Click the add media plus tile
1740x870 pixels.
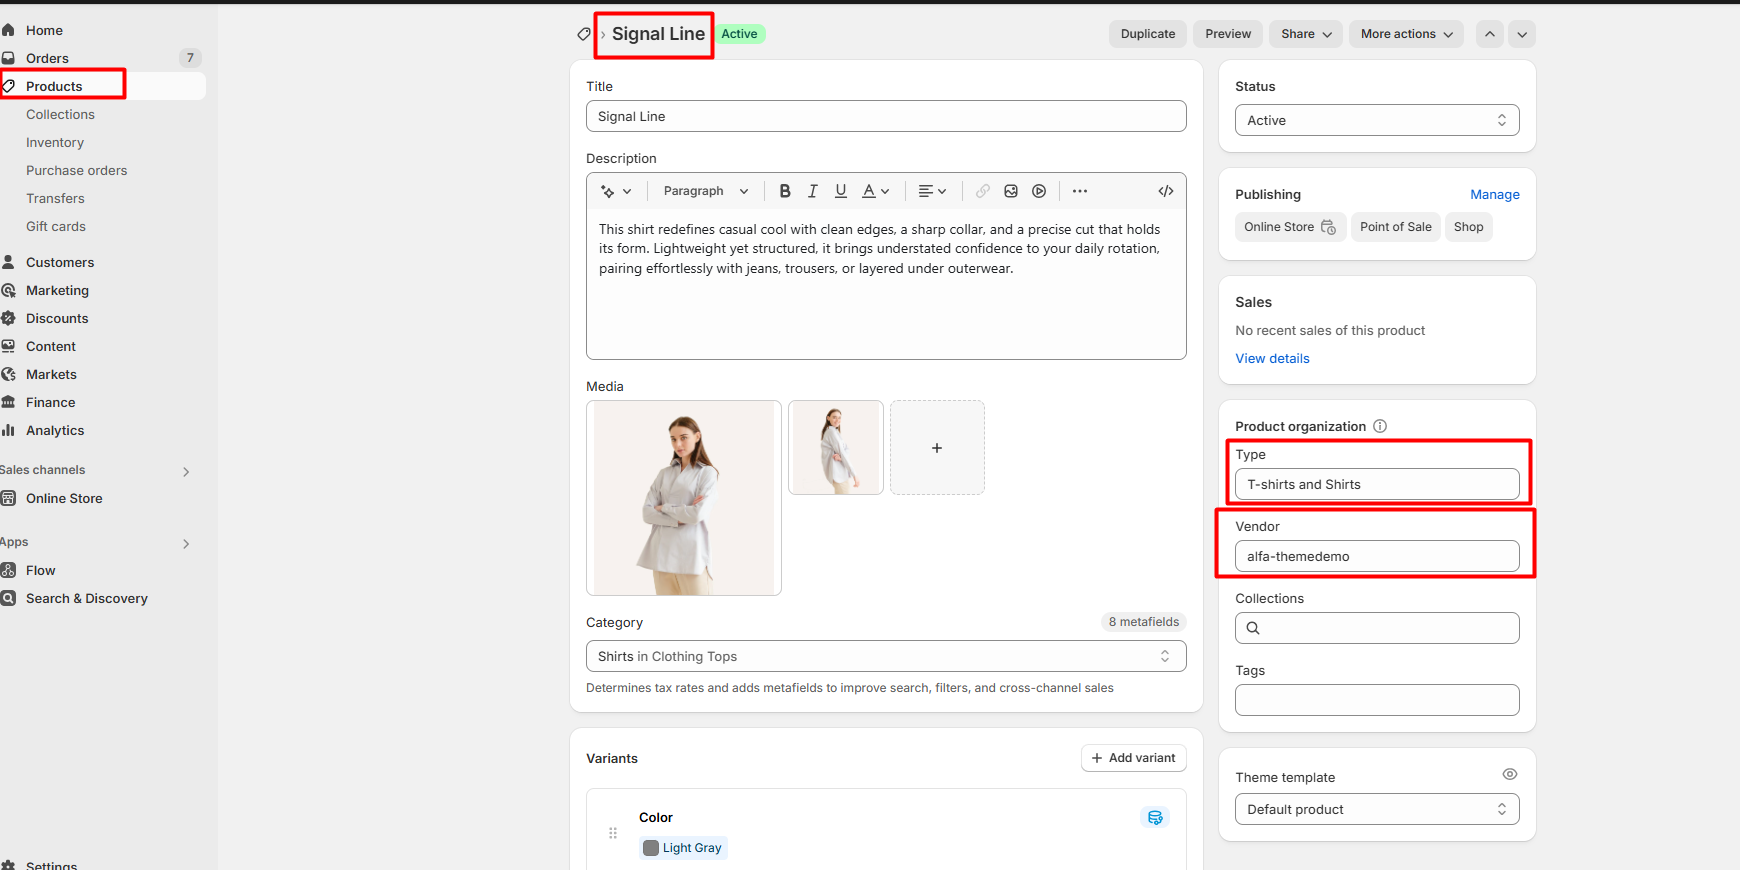tap(937, 448)
